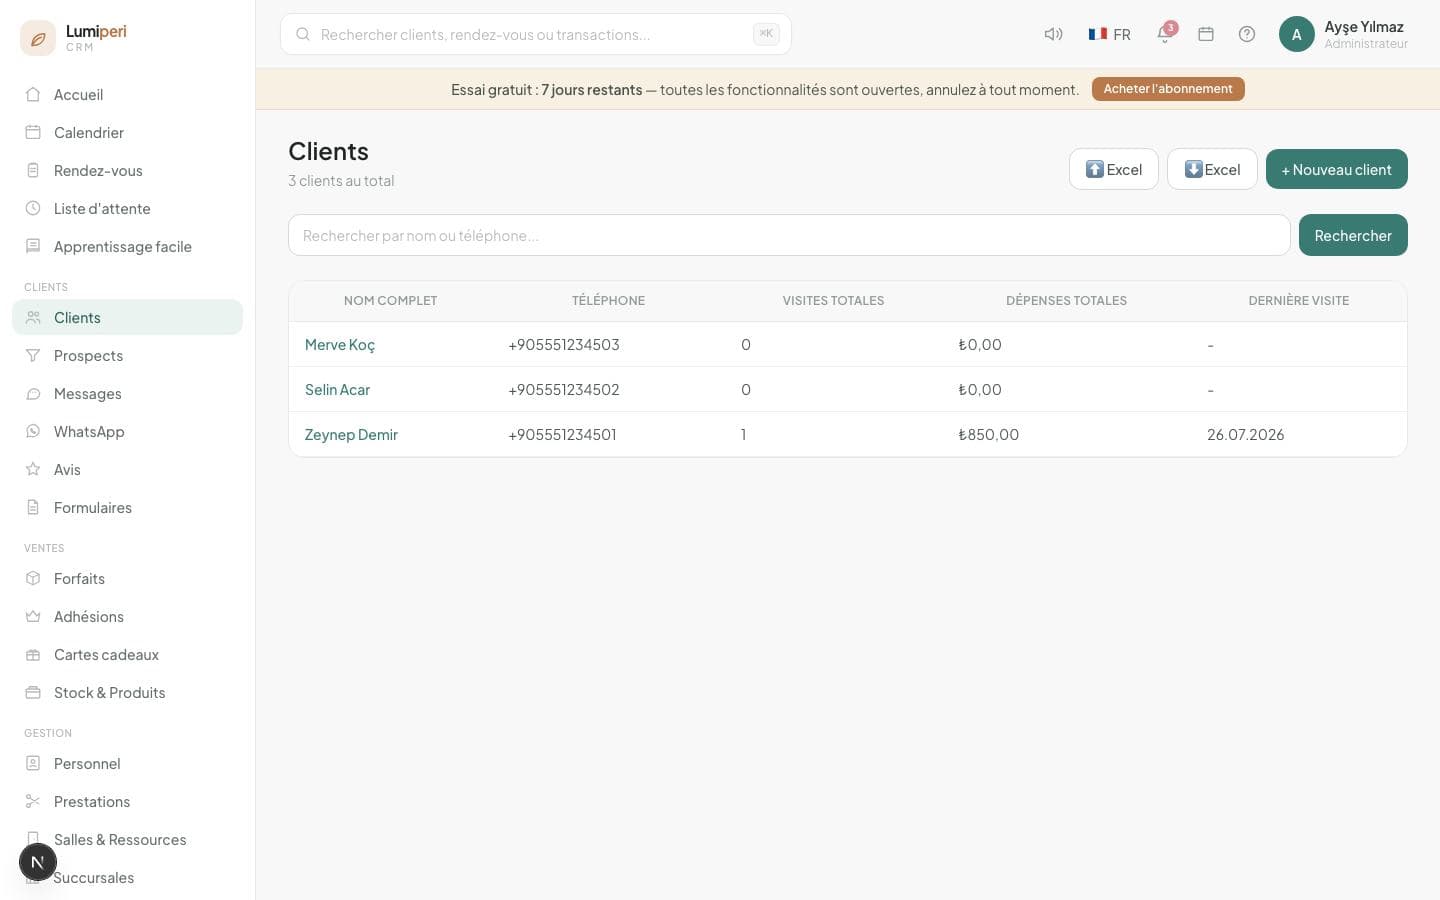Screen dimensions: 1440x900
Task: Click the Prospects funnel icon
Action: (x=33, y=355)
